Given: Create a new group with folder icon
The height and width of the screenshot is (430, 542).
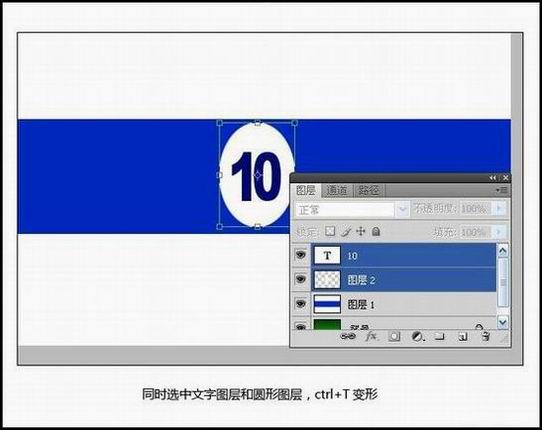Looking at the screenshot, I should (x=439, y=336).
